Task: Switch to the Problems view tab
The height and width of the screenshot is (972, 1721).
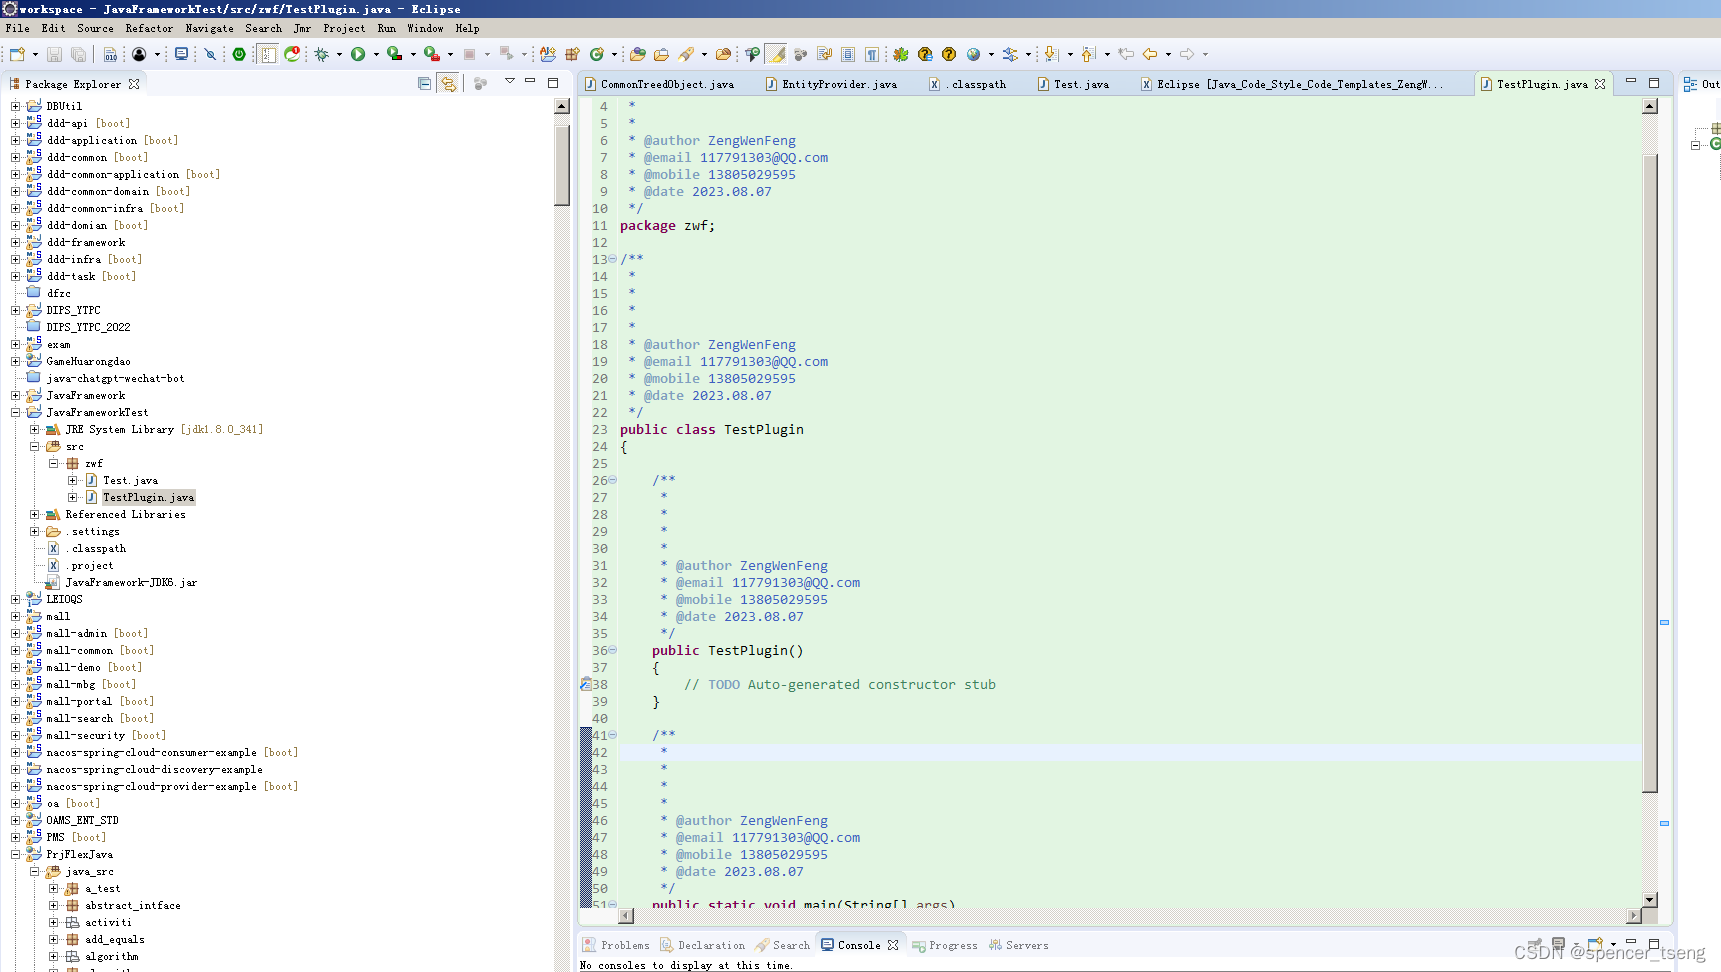Action: 616,945
